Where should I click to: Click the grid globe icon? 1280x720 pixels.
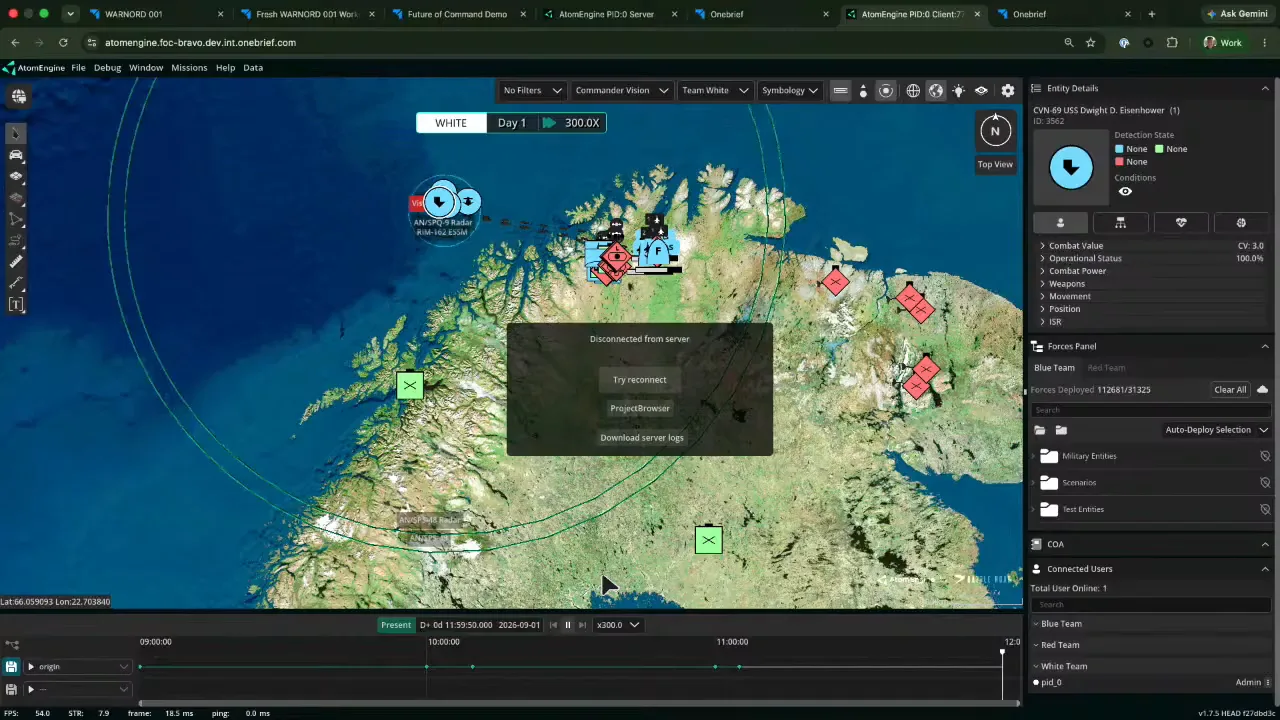tap(913, 90)
